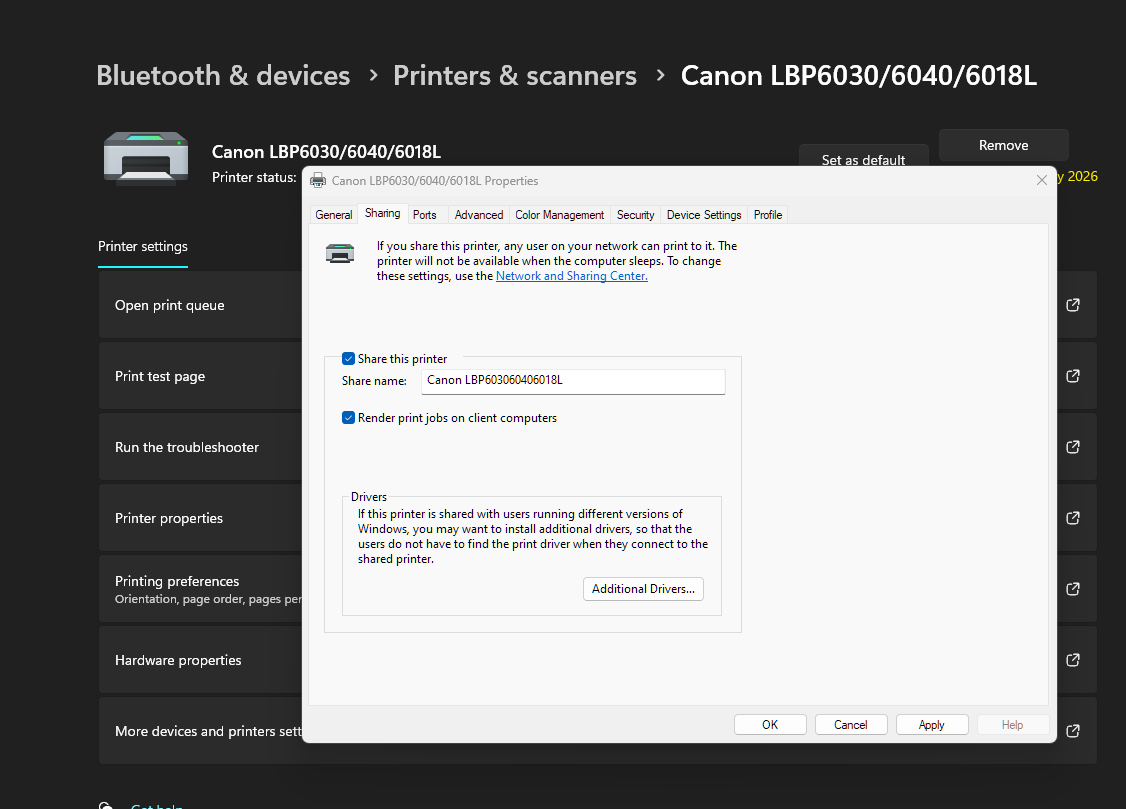Click external link icon for Run the troubleshooter
Image resolution: width=1126 pixels, height=809 pixels.
[x=1073, y=447]
